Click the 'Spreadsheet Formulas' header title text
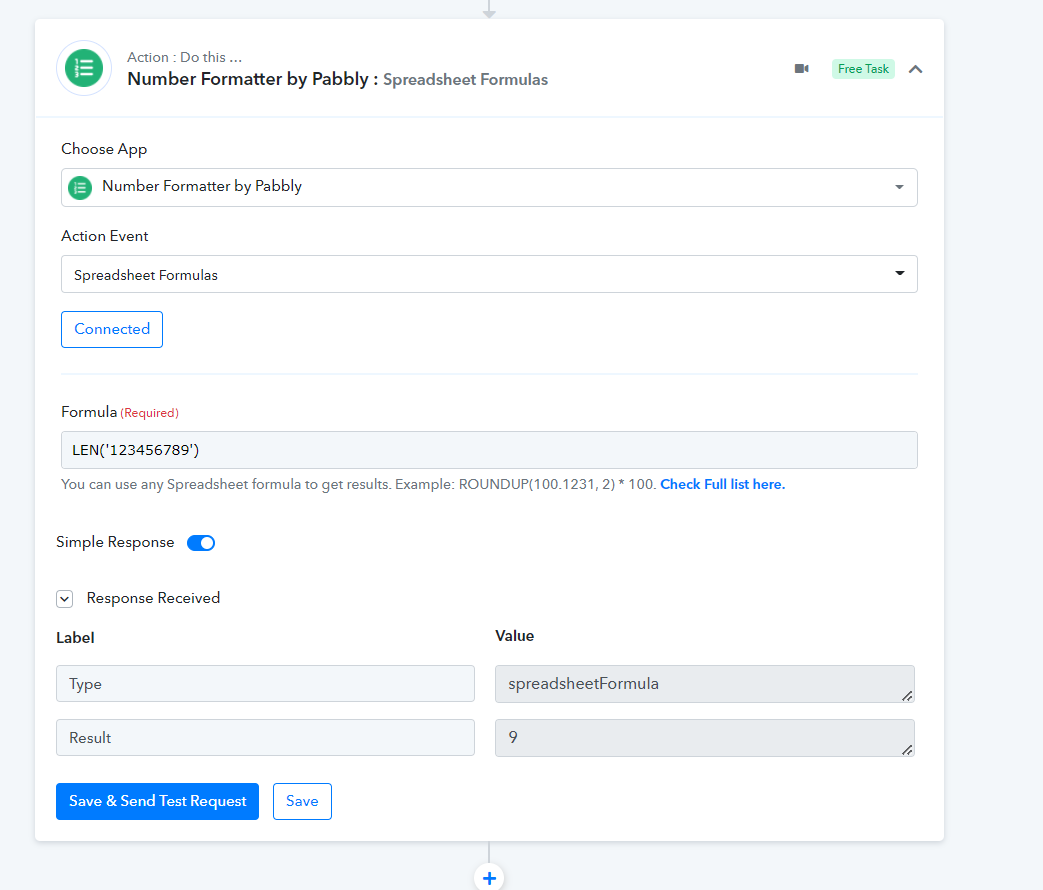Viewport: 1043px width, 890px height. click(465, 80)
